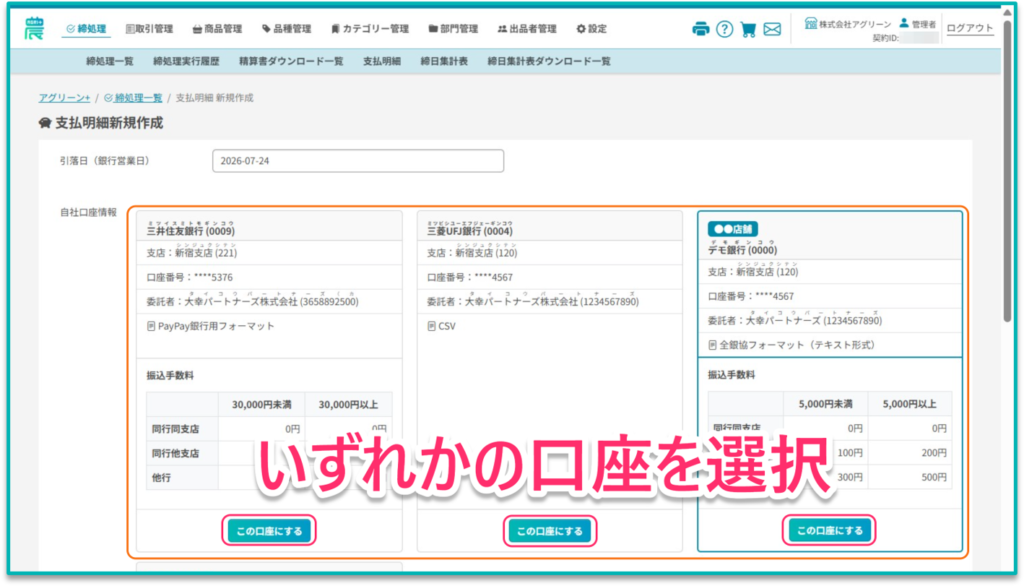The width and height of the screenshot is (1024, 586).
Task: Open the 締処理 menu
Action: point(86,29)
